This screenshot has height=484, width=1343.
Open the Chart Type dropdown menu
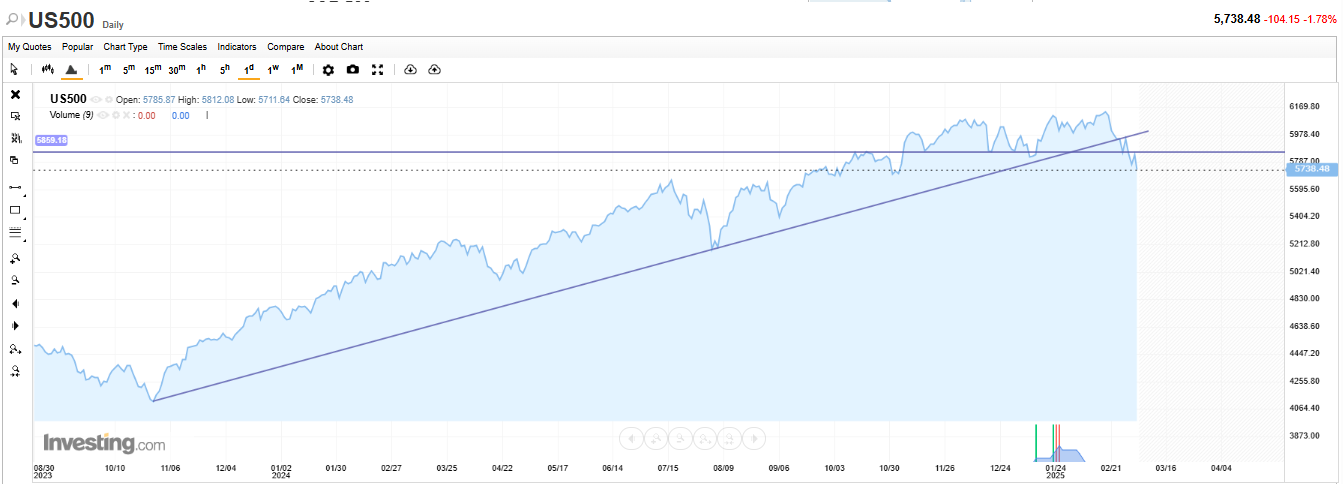click(x=125, y=47)
